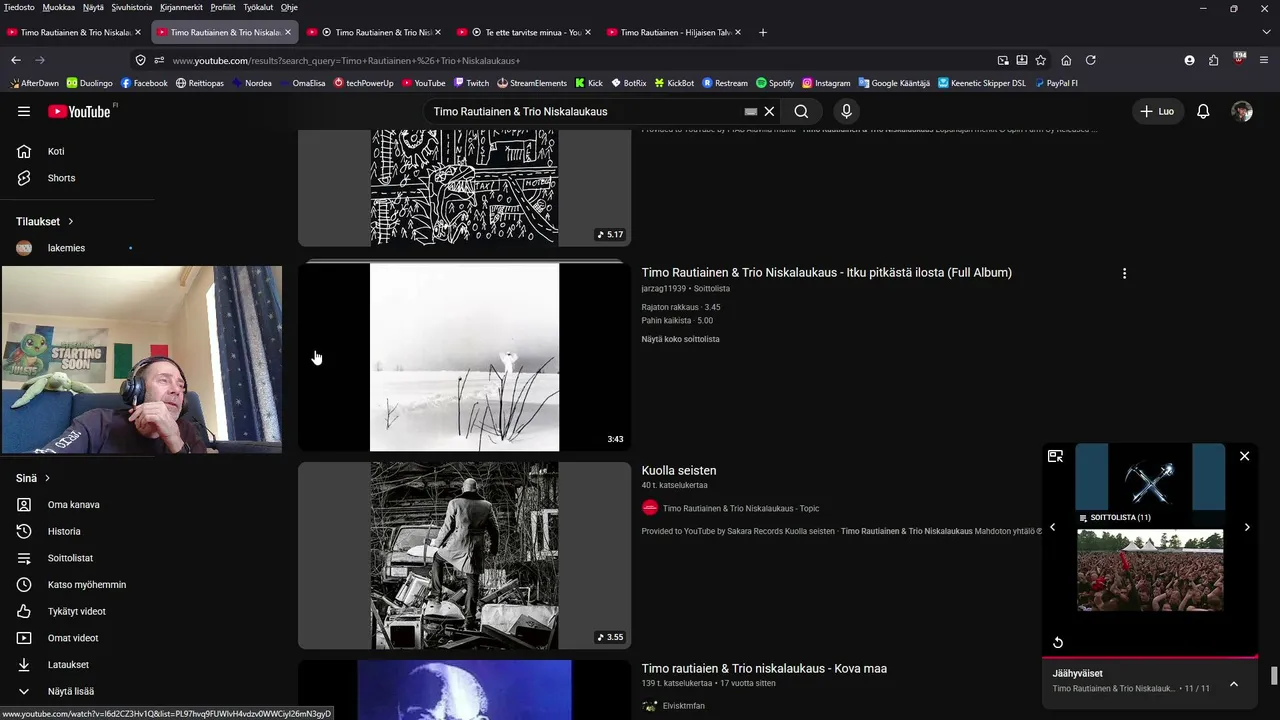Click the magnifier search button
The height and width of the screenshot is (720, 1280).
pyautogui.click(x=801, y=111)
